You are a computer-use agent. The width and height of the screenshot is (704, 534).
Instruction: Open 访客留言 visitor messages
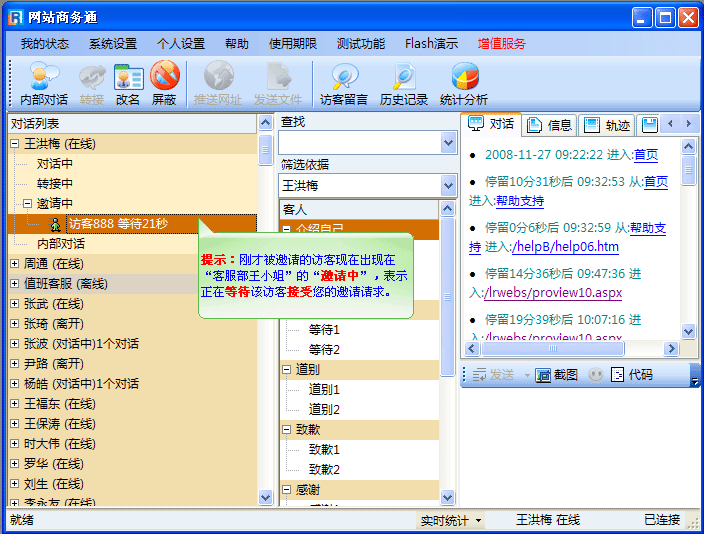click(344, 84)
